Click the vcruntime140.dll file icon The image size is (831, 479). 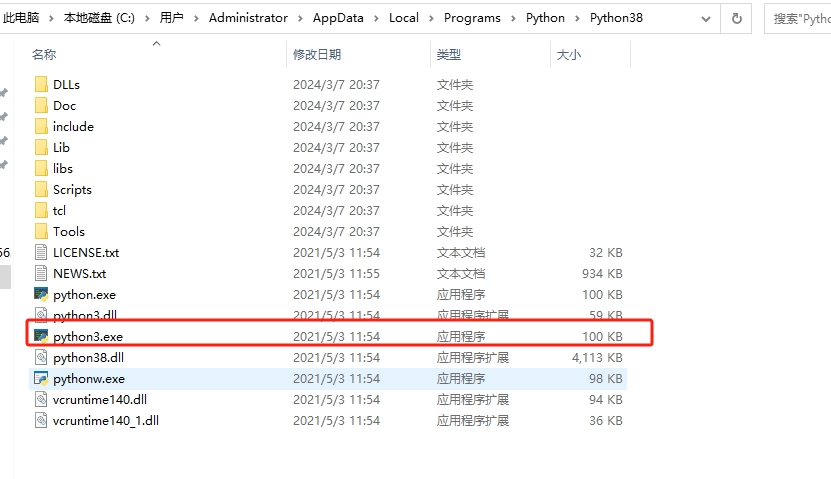pos(41,399)
